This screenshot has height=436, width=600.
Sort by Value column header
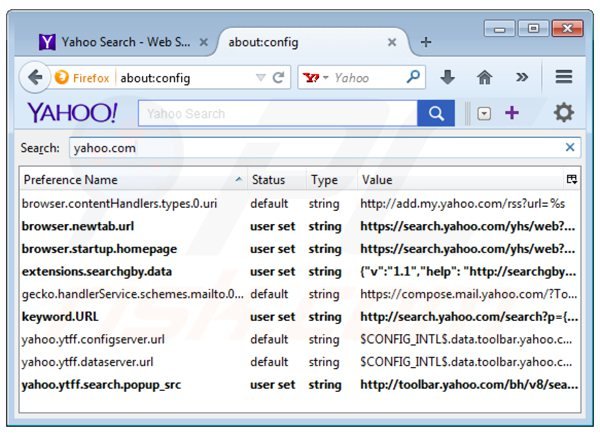pos(460,180)
